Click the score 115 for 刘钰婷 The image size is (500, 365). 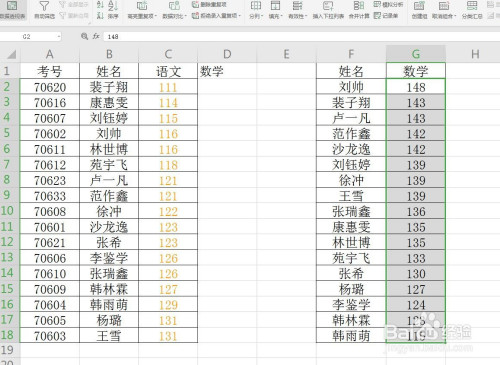point(168,118)
